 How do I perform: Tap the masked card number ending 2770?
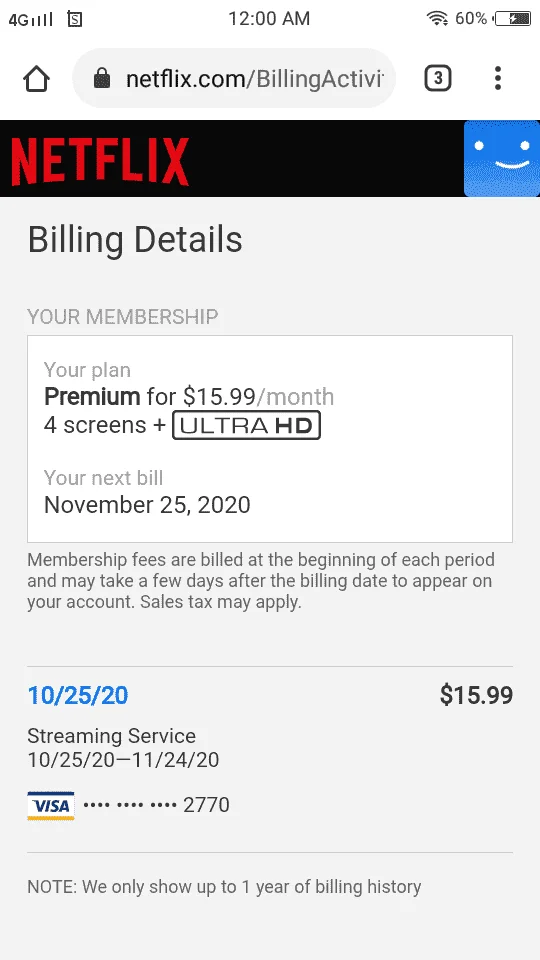156,804
